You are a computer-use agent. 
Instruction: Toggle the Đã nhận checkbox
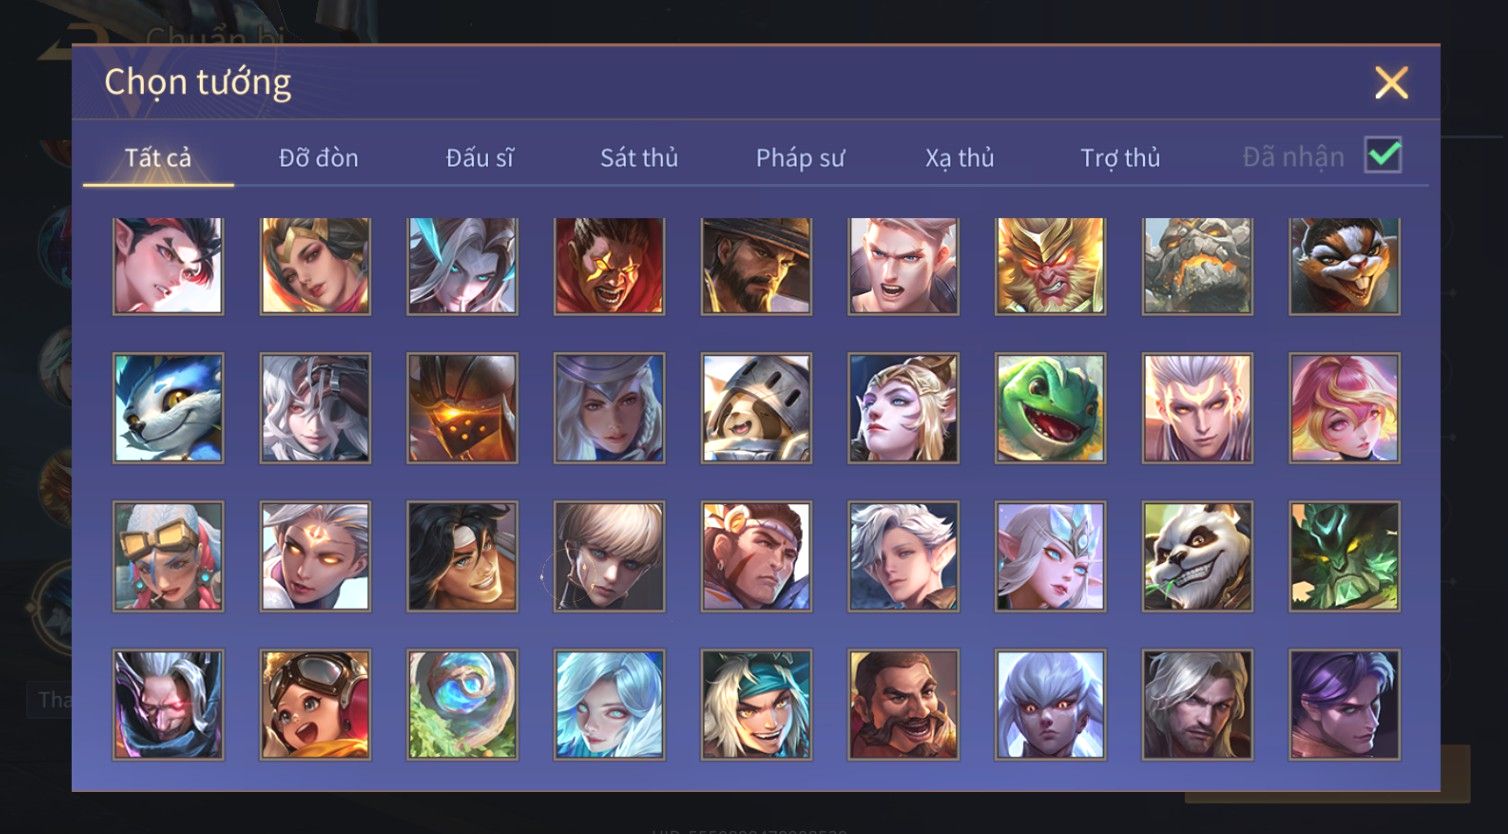tap(1383, 155)
